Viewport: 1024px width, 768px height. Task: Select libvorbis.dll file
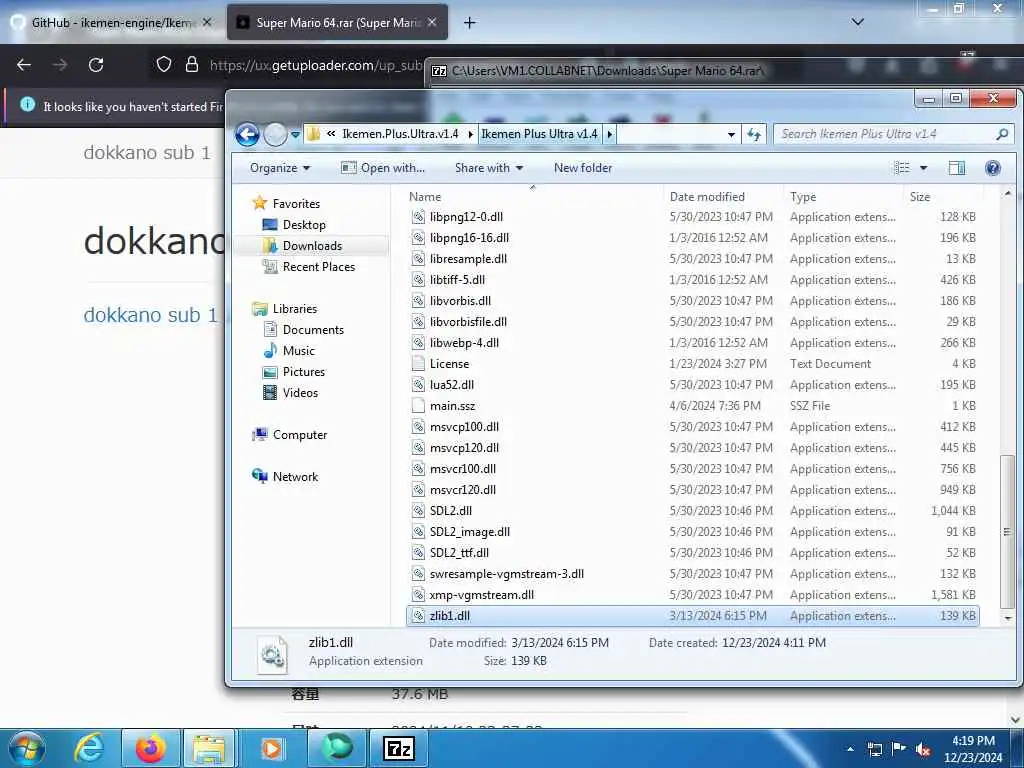pos(460,300)
